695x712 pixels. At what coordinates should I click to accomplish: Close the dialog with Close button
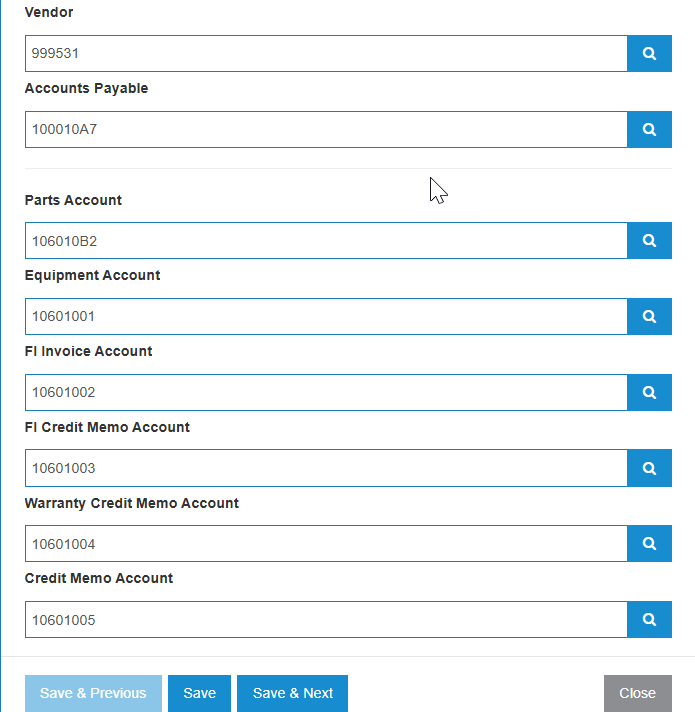tap(637, 693)
